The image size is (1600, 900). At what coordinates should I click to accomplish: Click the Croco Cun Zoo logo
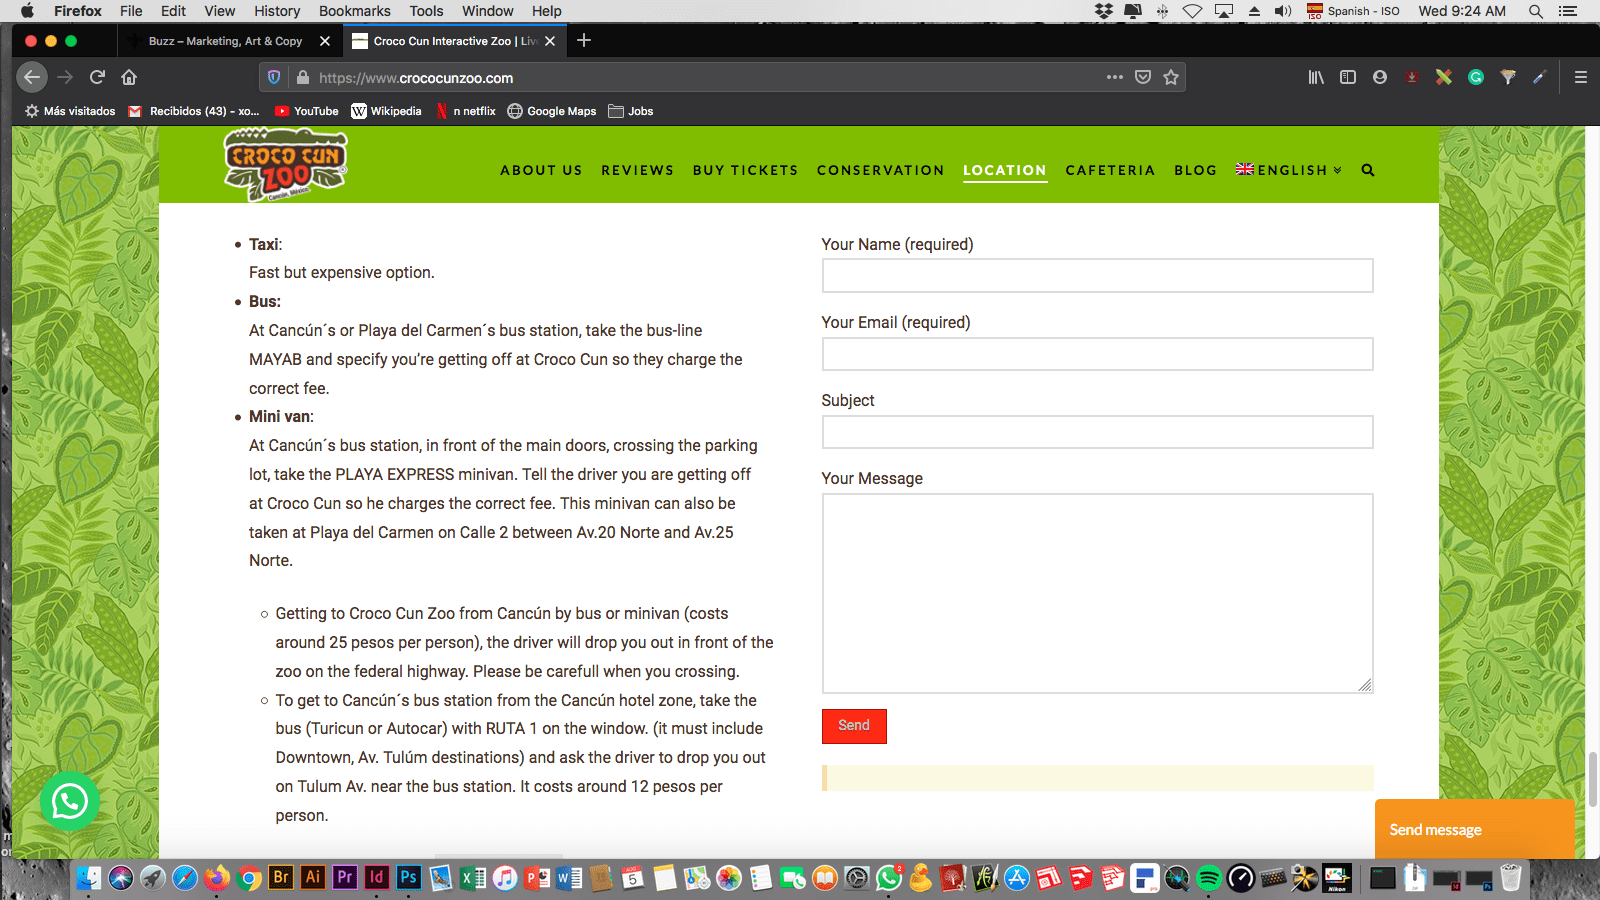coord(285,165)
